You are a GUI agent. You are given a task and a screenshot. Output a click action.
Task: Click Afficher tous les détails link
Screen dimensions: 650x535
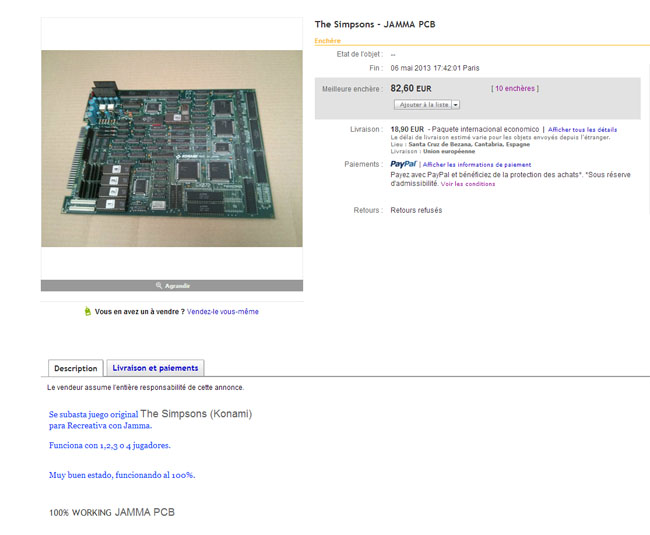582,130
